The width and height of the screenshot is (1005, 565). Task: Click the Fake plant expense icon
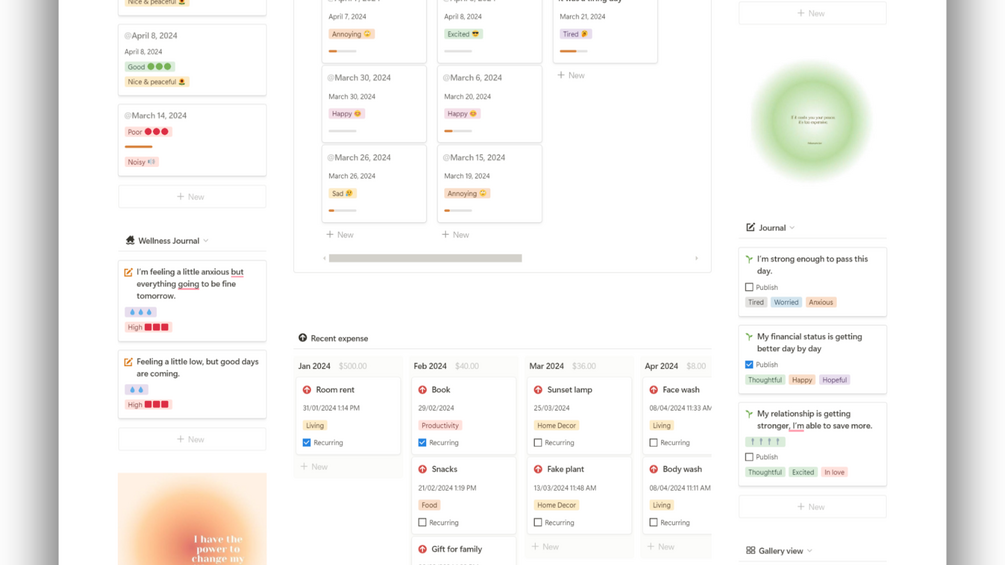(538, 469)
